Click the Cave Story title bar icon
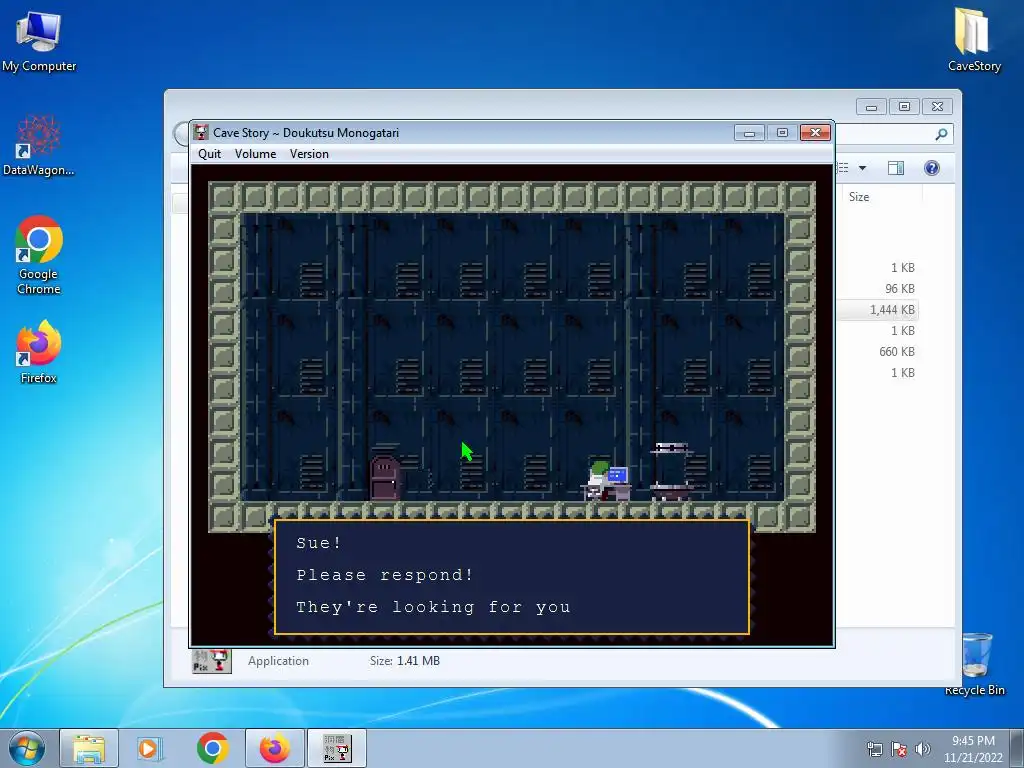This screenshot has width=1024, height=768. point(201,133)
